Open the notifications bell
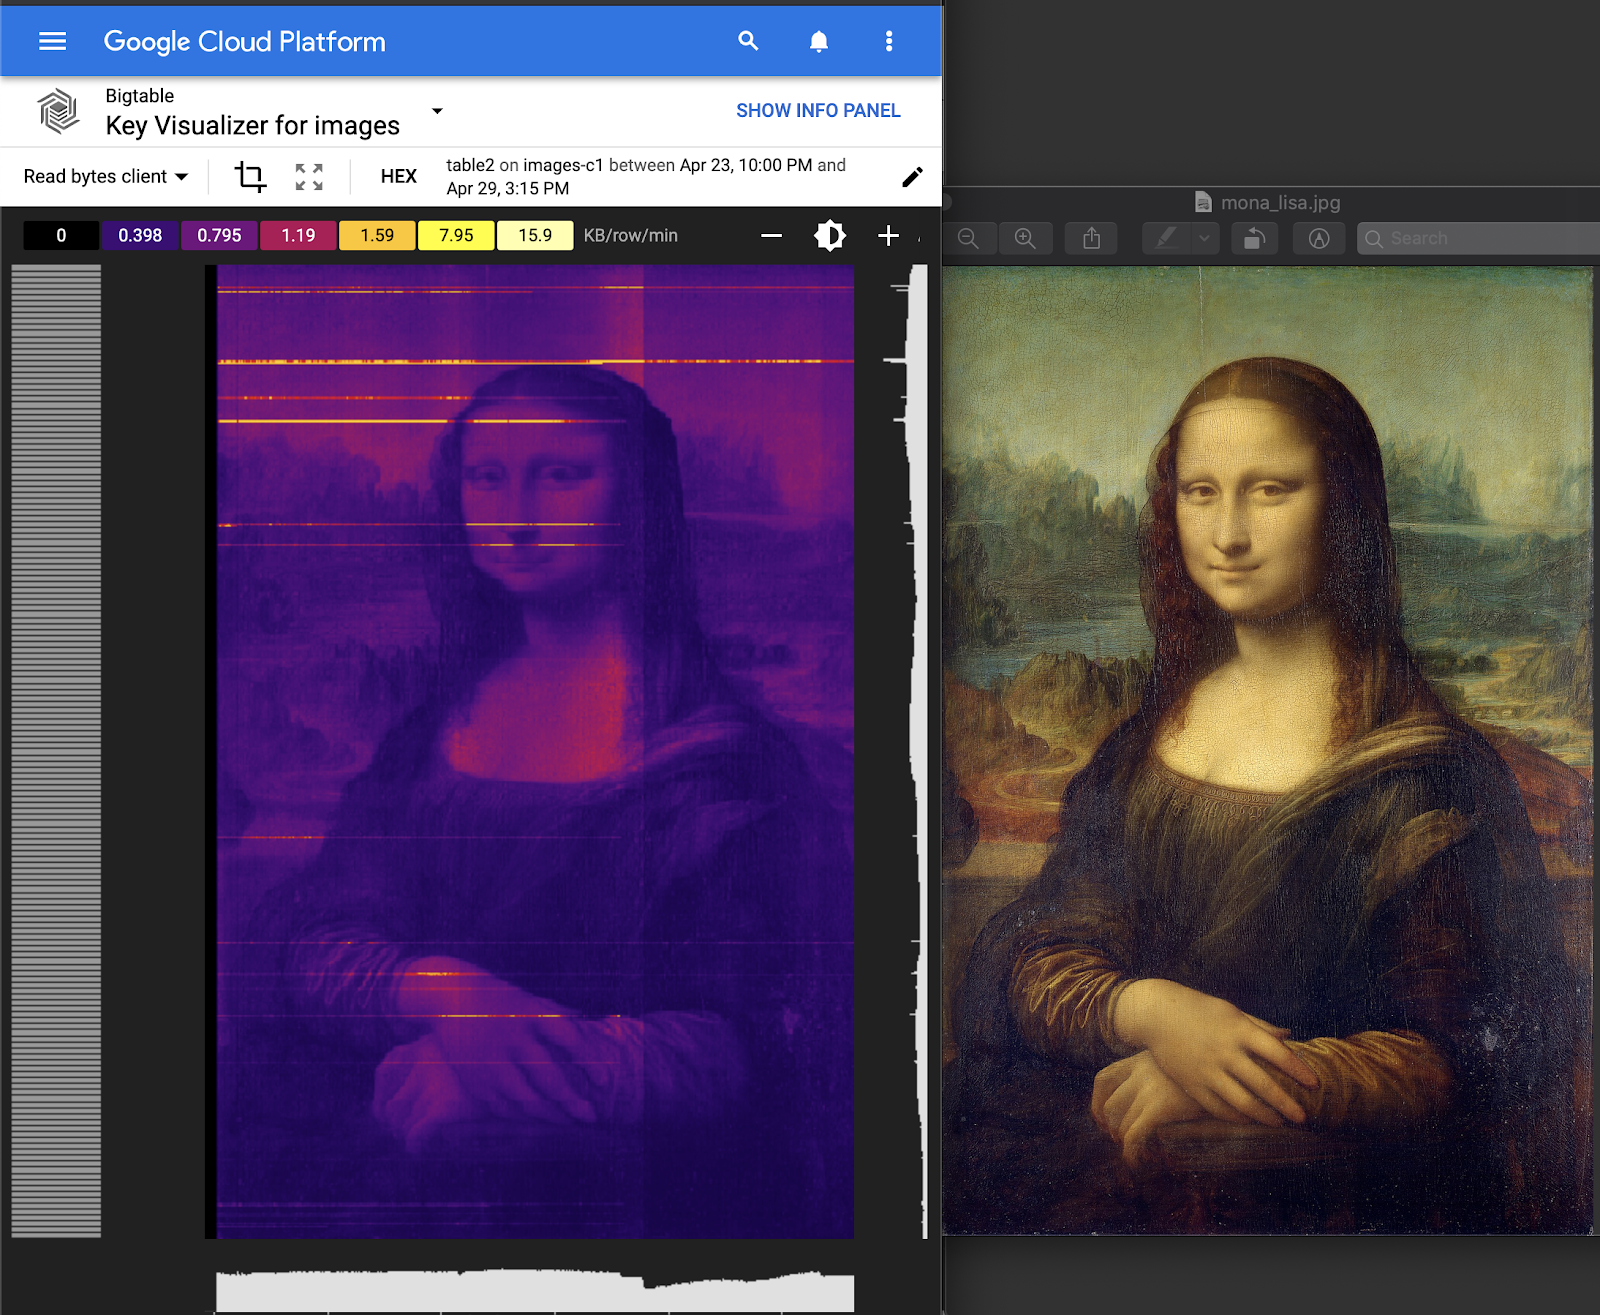 tap(818, 41)
